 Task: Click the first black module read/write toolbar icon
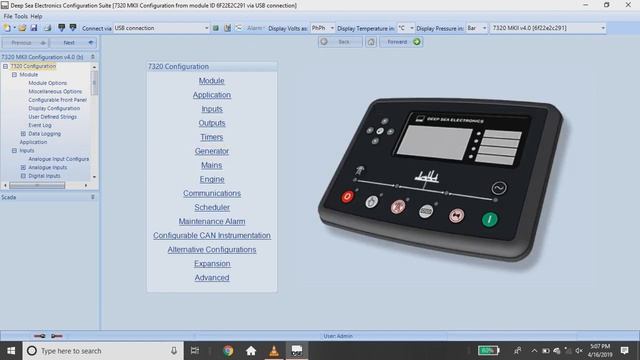tap(61, 28)
